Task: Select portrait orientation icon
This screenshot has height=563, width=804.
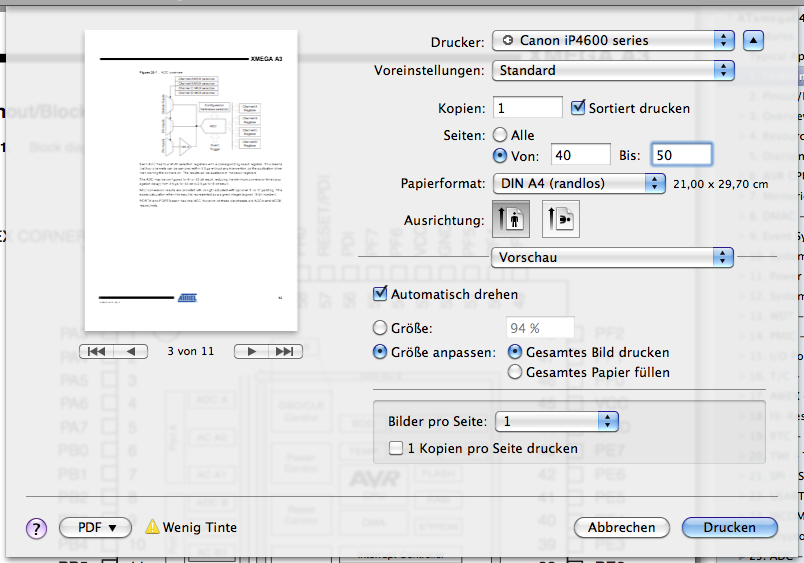Action: [512, 220]
